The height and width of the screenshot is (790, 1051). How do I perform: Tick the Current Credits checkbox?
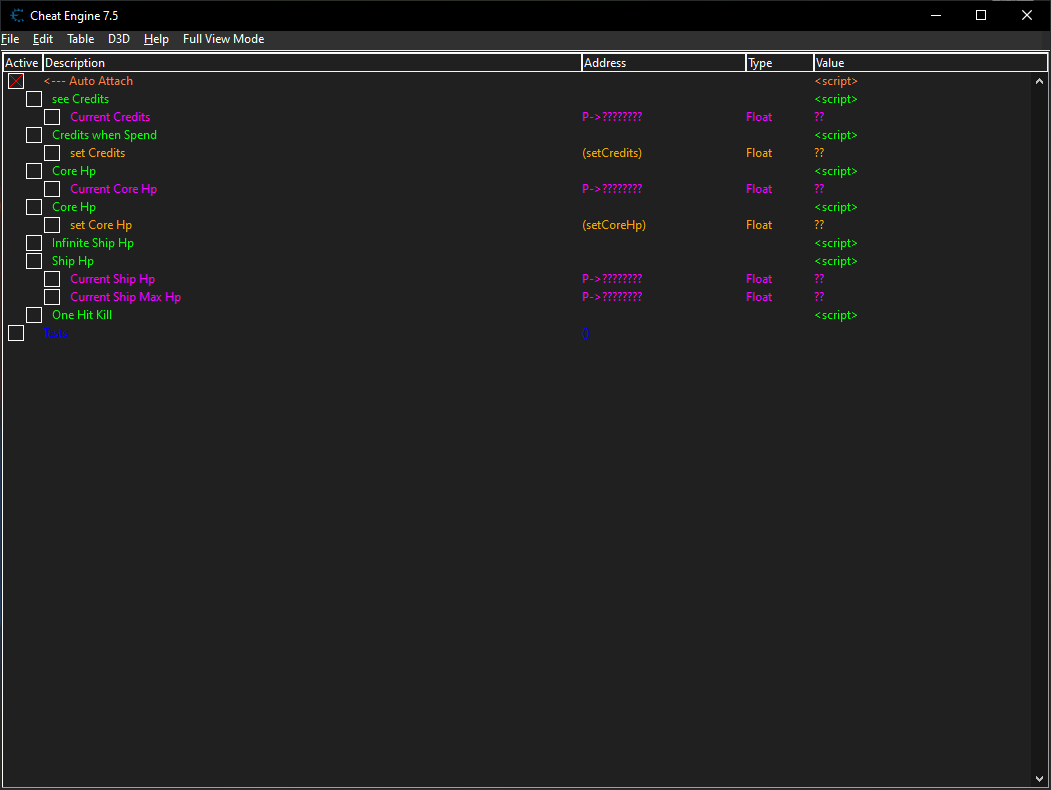pyautogui.click(x=52, y=117)
